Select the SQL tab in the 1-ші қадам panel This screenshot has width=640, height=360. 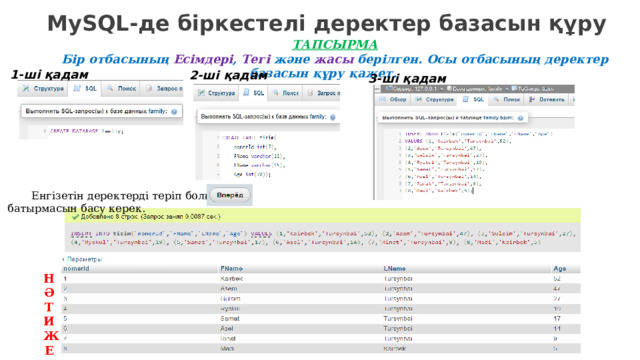[85, 89]
